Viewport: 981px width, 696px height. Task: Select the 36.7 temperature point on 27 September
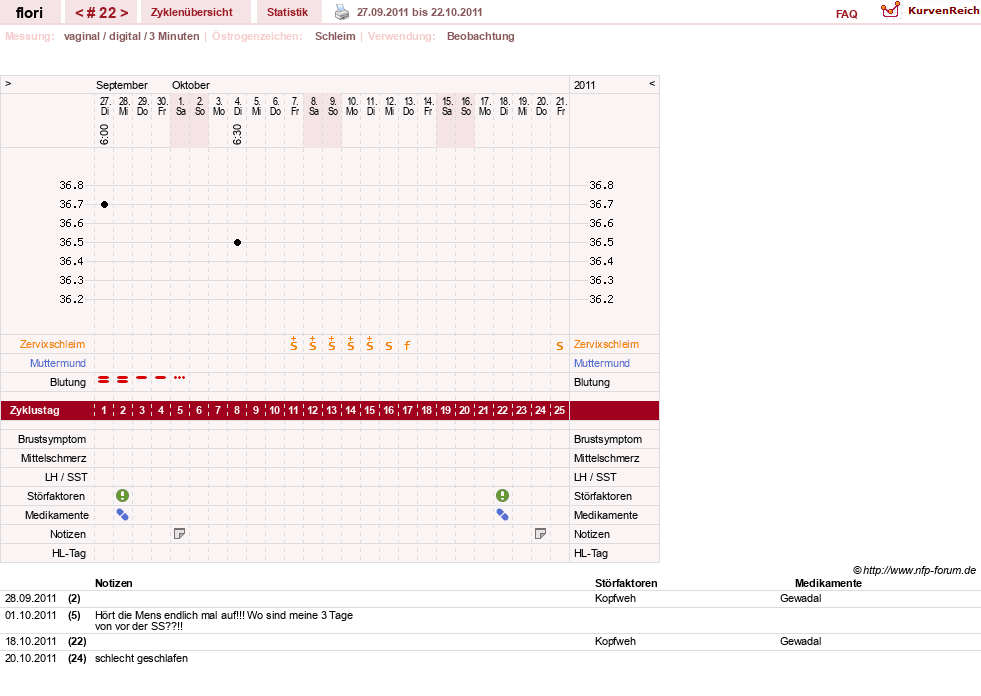(x=104, y=205)
